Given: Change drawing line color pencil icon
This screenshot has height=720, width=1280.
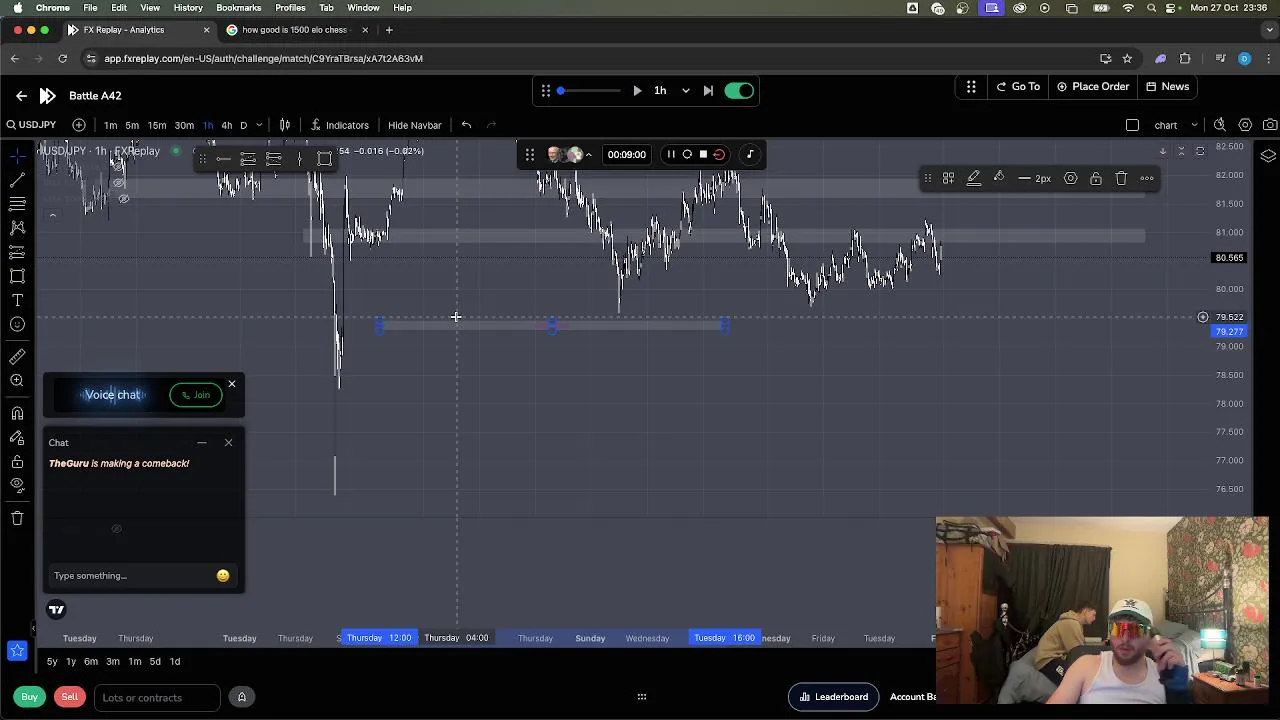Looking at the screenshot, I should pyautogui.click(x=974, y=178).
